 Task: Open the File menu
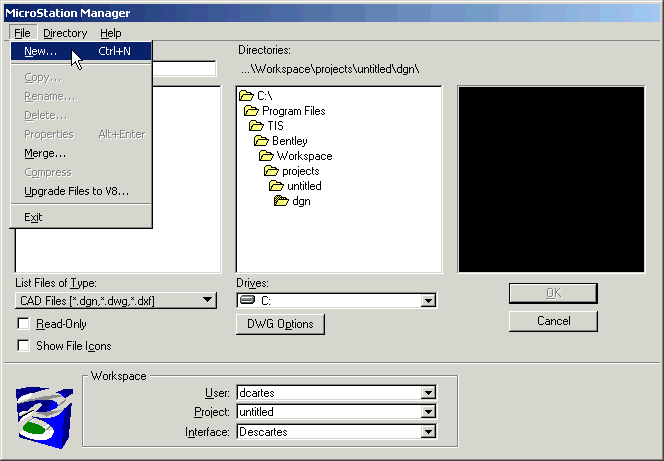coord(22,33)
